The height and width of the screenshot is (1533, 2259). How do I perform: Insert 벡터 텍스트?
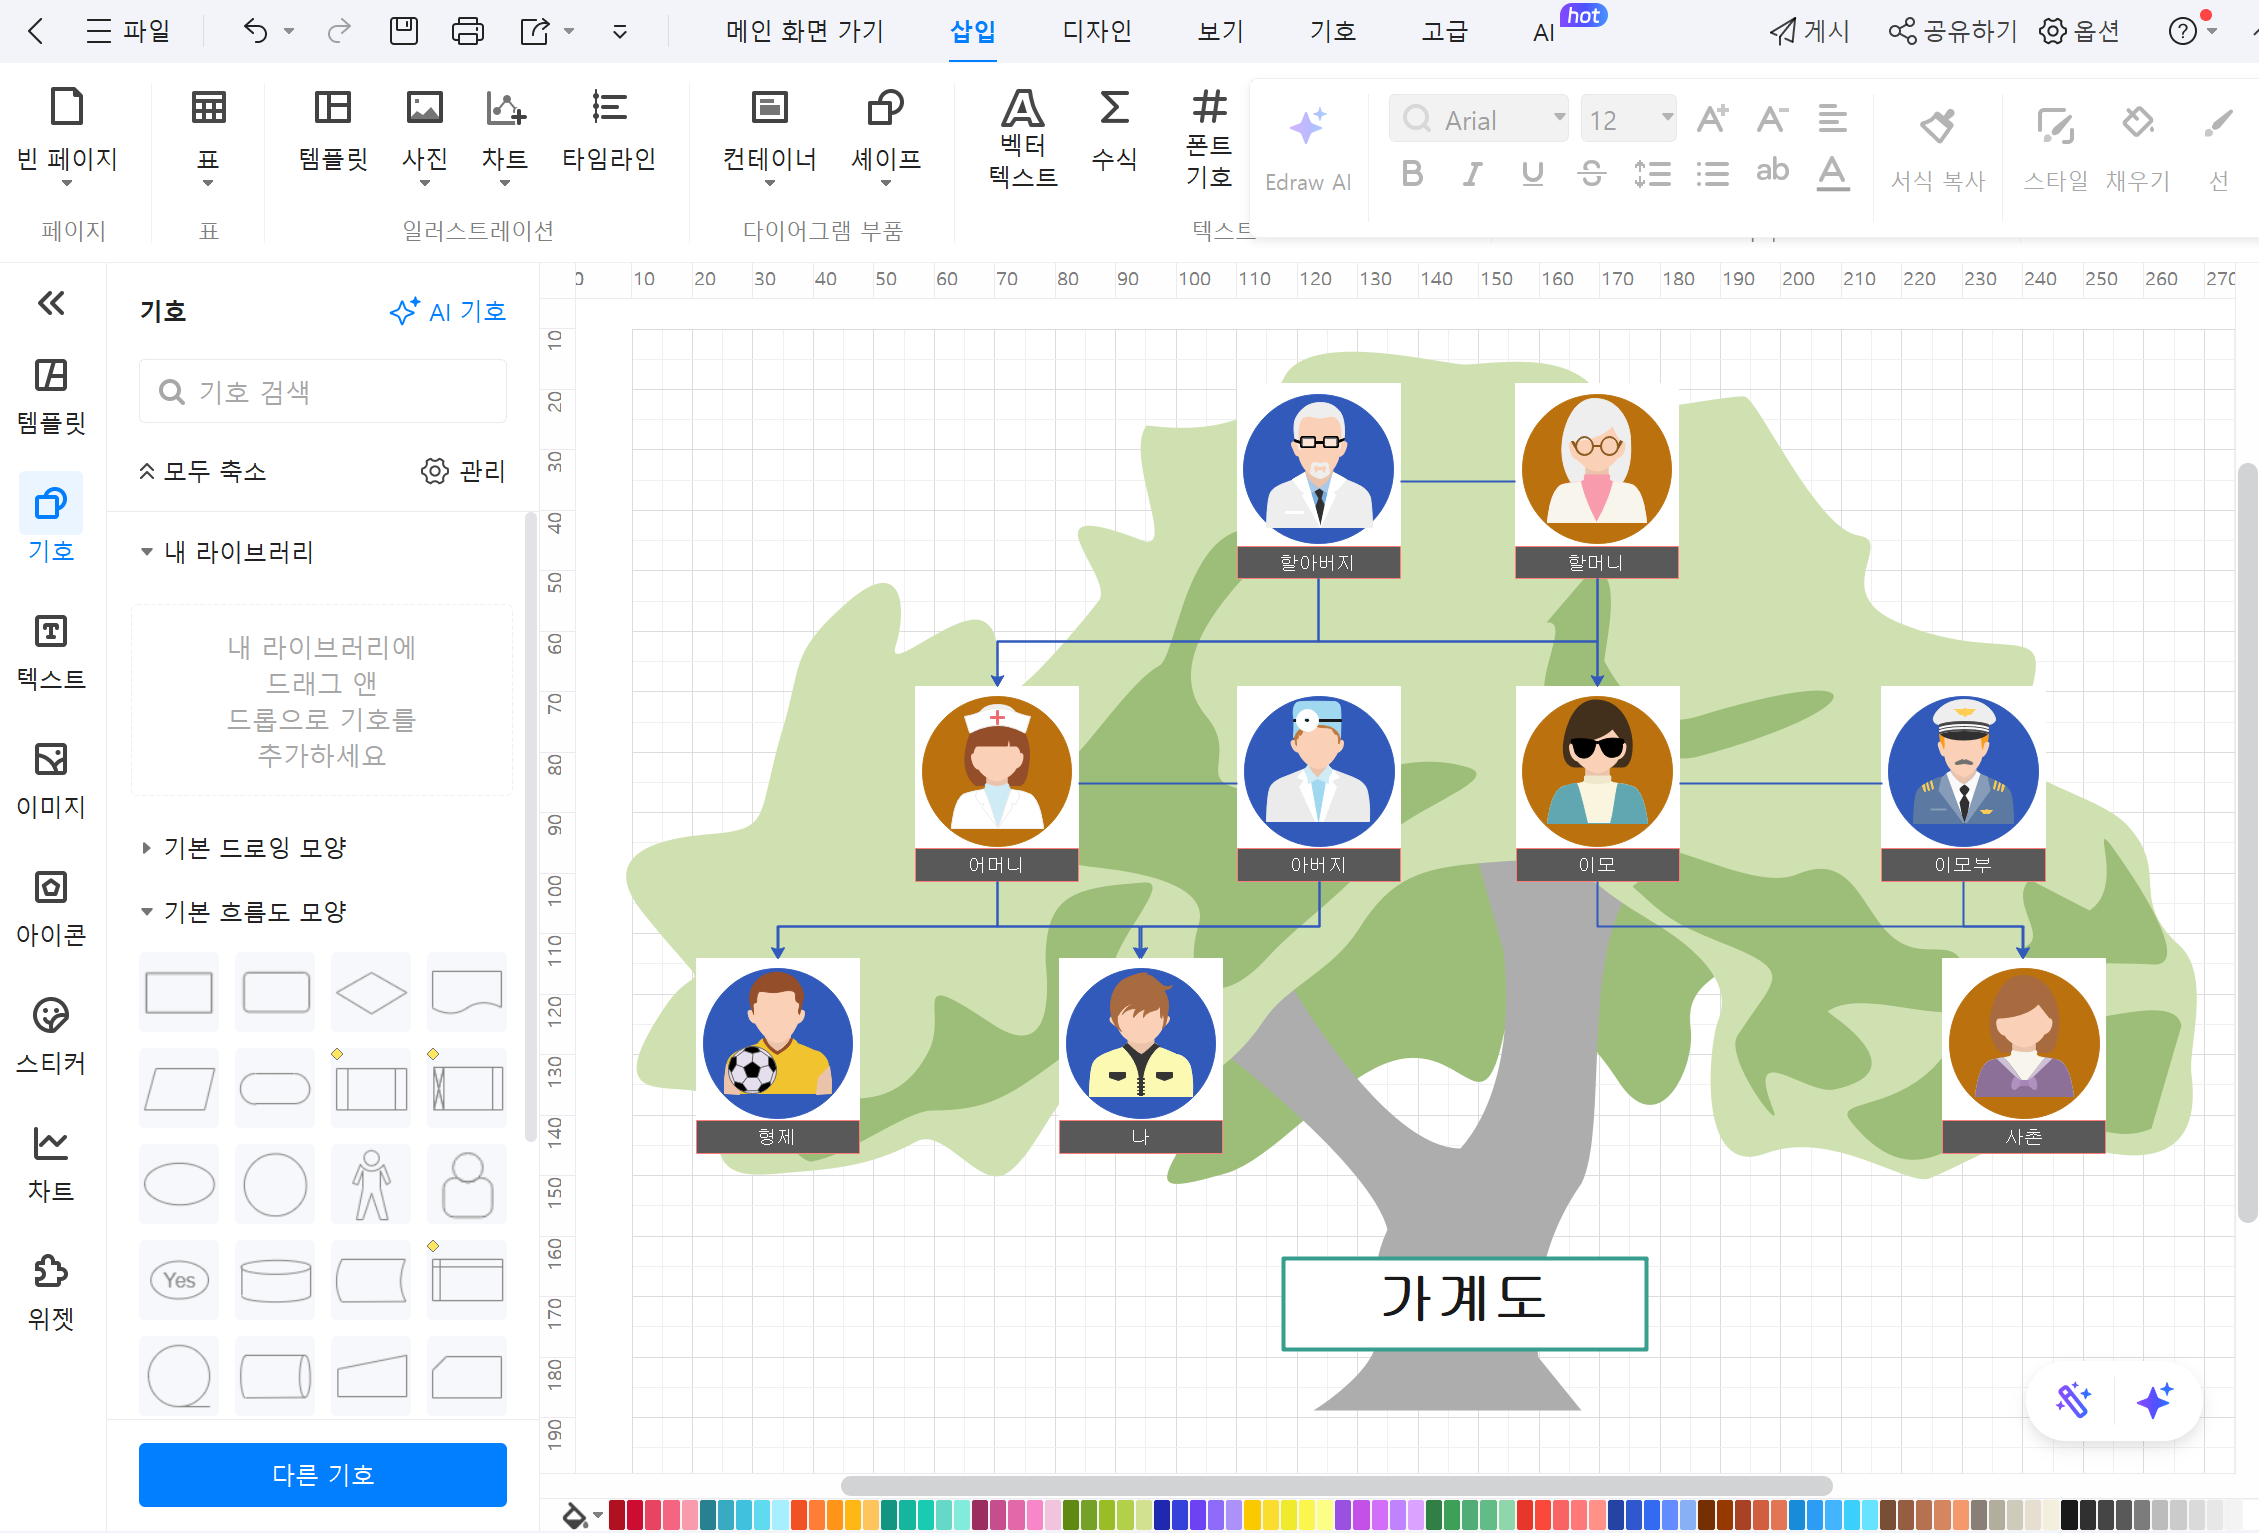coord(1023,139)
